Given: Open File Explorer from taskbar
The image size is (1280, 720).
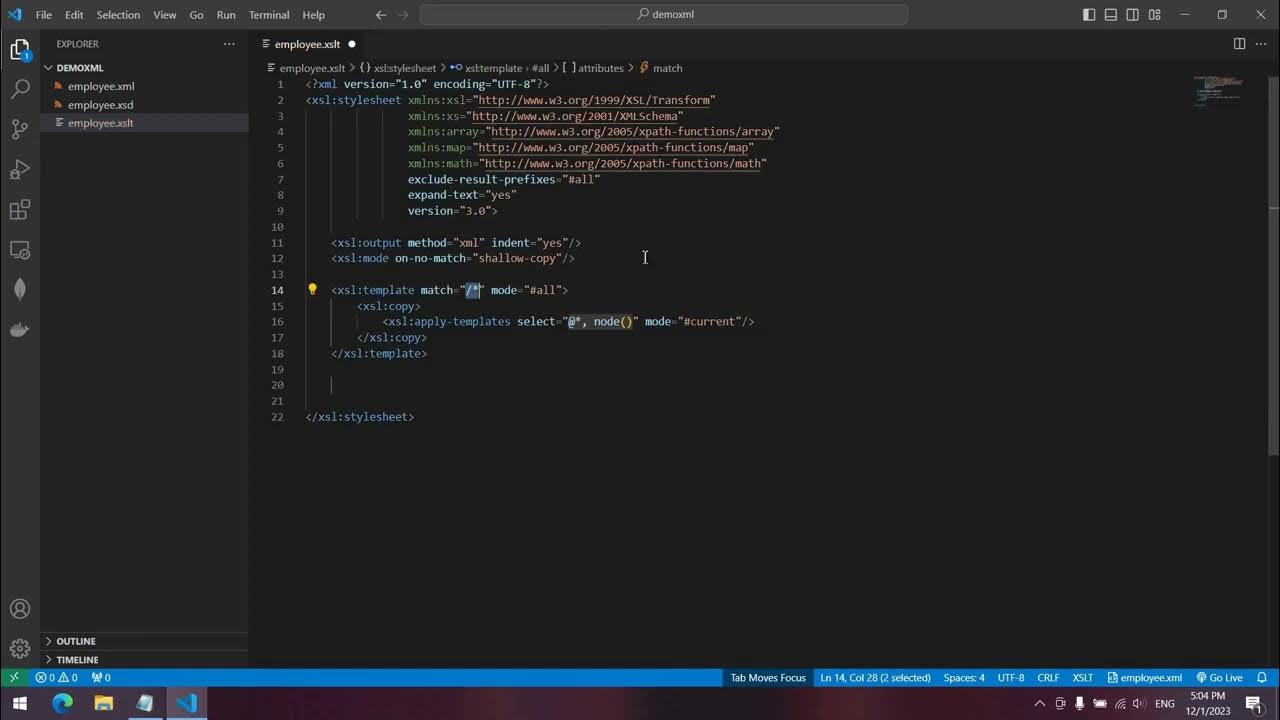Looking at the screenshot, I should [103, 703].
